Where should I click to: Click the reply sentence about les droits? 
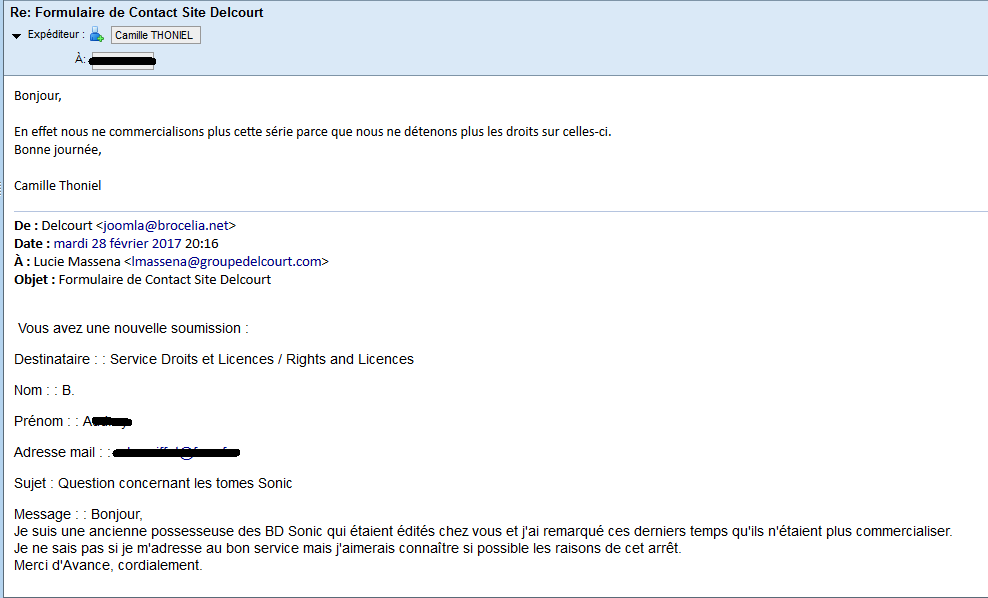click(x=313, y=132)
